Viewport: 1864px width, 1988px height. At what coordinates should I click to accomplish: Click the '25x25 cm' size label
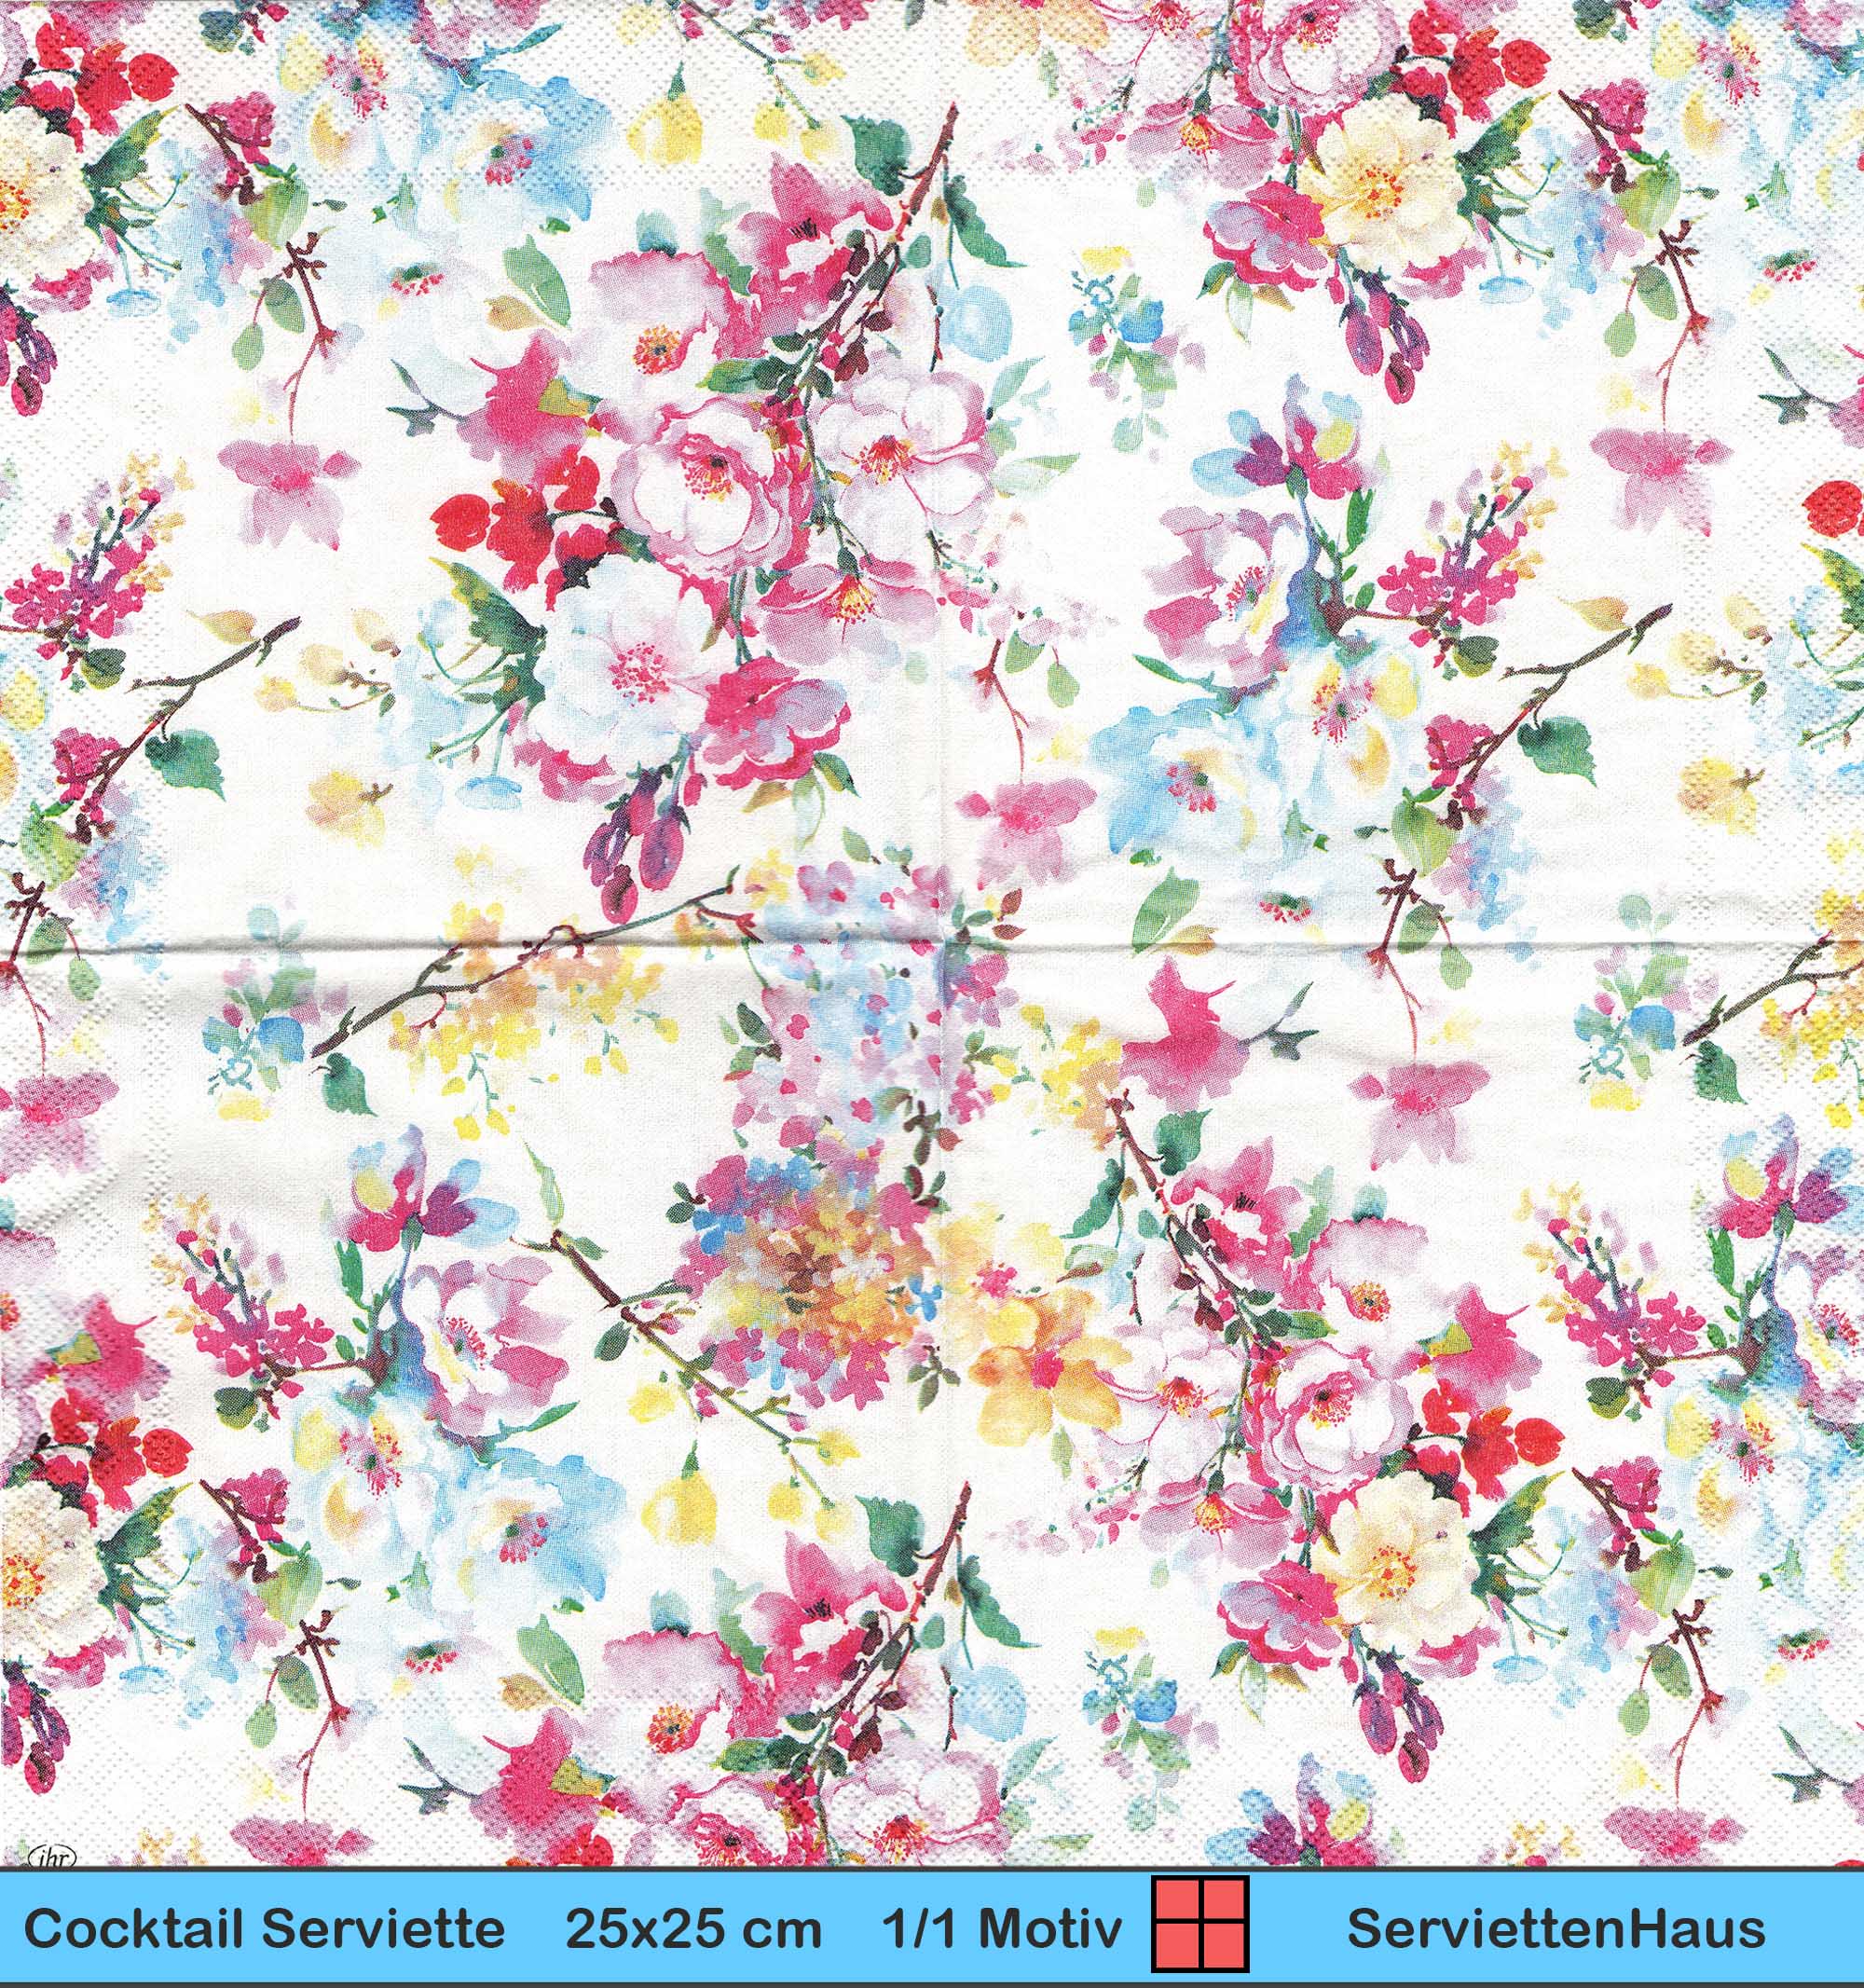[693, 1929]
